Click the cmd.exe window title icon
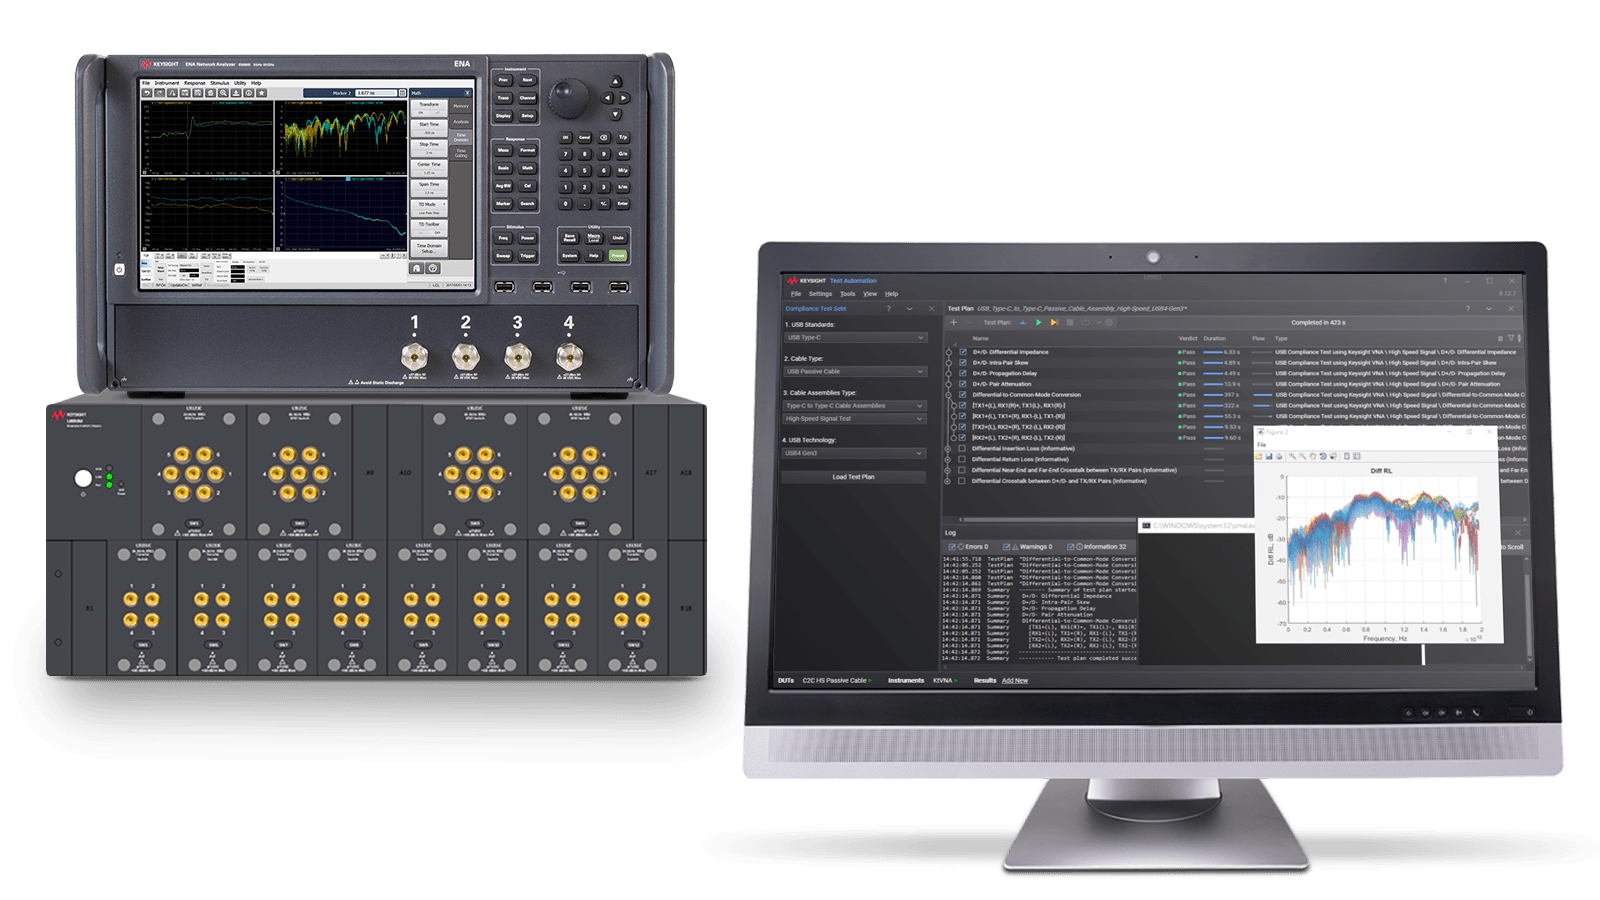Image resolution: width=1600 pixels, height=900 pixels. (1146, 525)
